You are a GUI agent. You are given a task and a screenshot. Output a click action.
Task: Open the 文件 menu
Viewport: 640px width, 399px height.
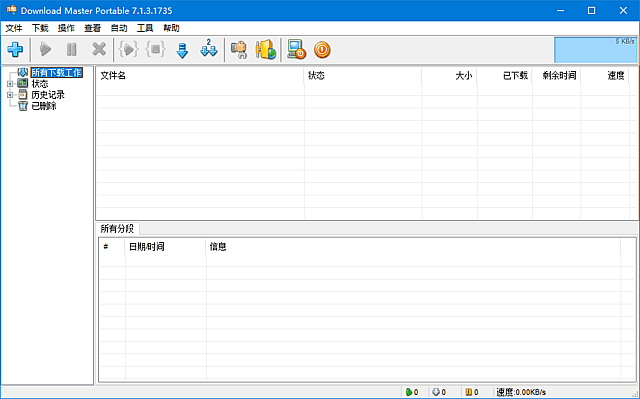14,28
